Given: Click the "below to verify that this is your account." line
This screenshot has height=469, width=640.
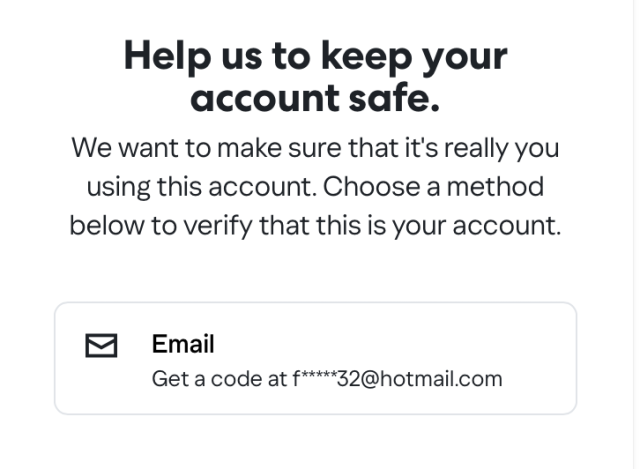Looking at the screenshot, I should [x=315, y=226].
